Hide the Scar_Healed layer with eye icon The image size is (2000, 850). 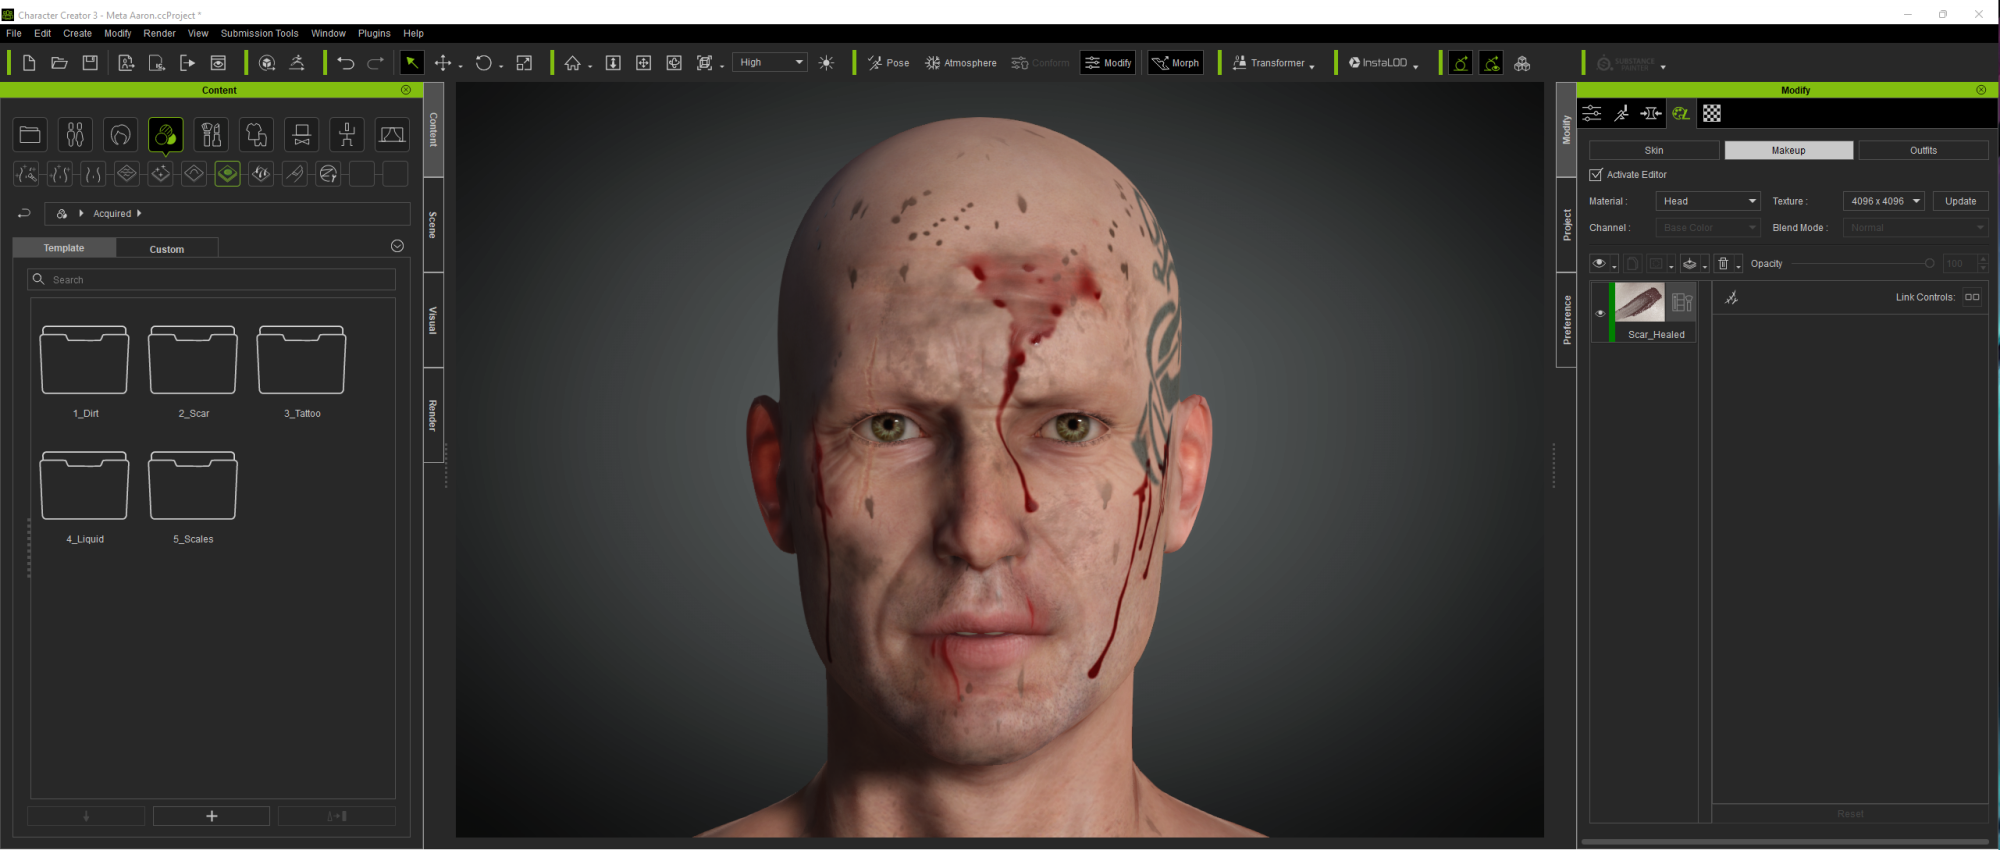pyautogui.click(x=1600, y=313)
